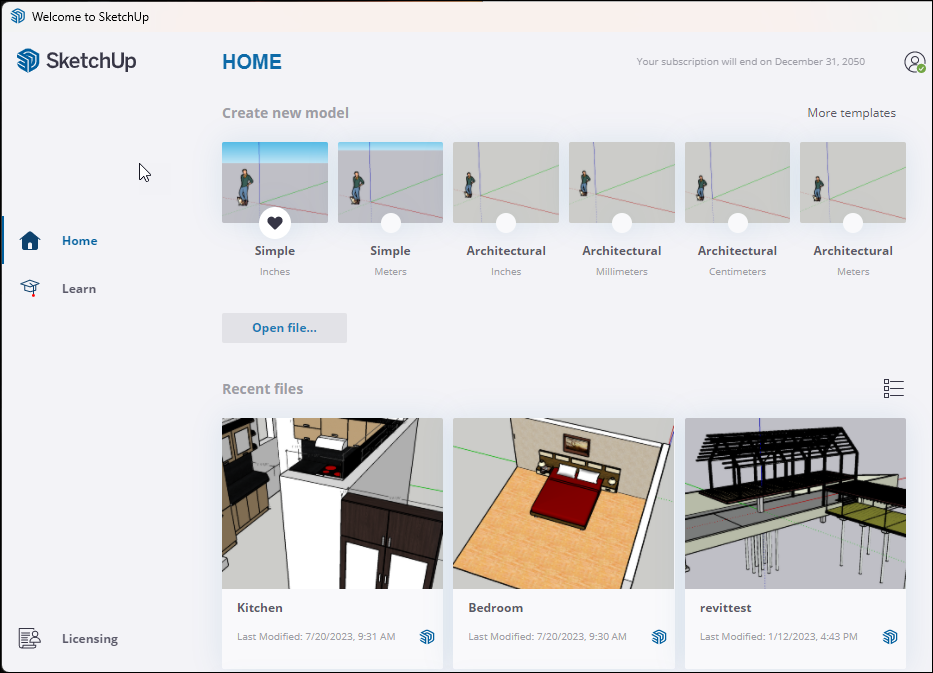Show More templates
This screenshot has width=933, height=673.
click(851, 113)
